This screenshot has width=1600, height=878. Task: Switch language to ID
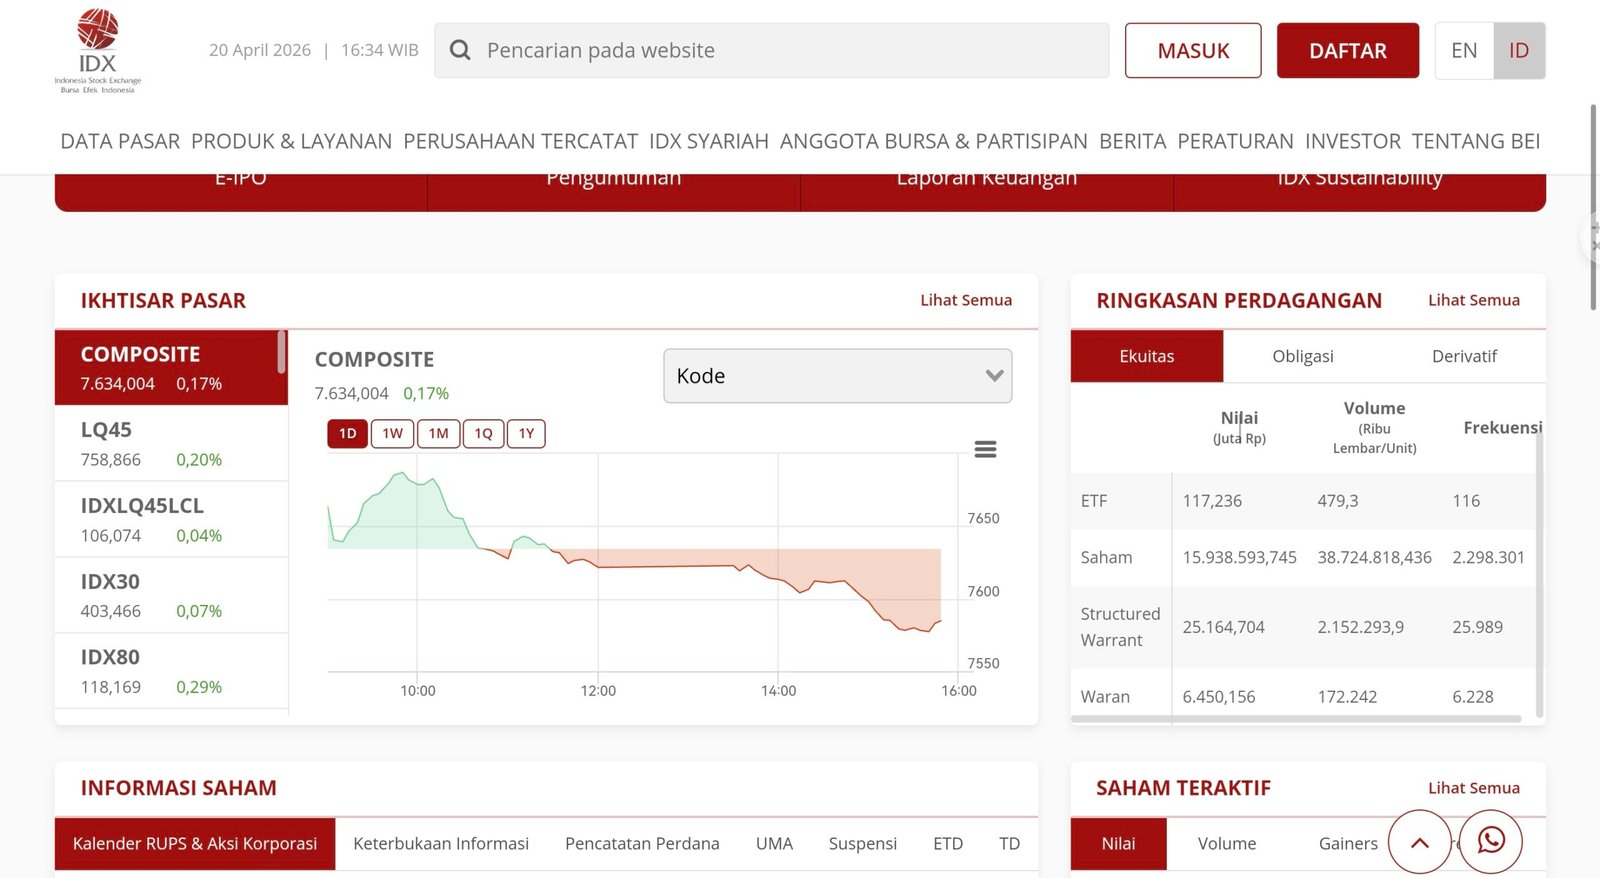[x=1518, y=51]
